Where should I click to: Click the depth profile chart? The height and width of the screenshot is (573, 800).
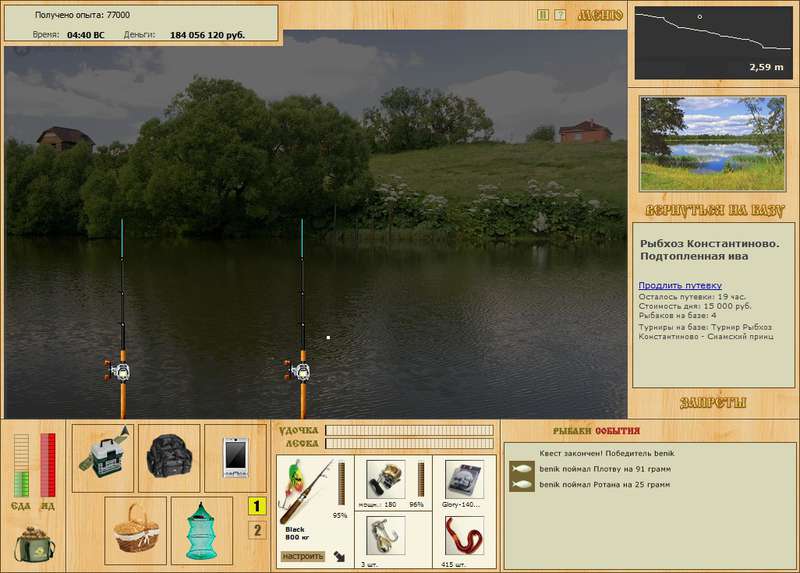[713, 43]
